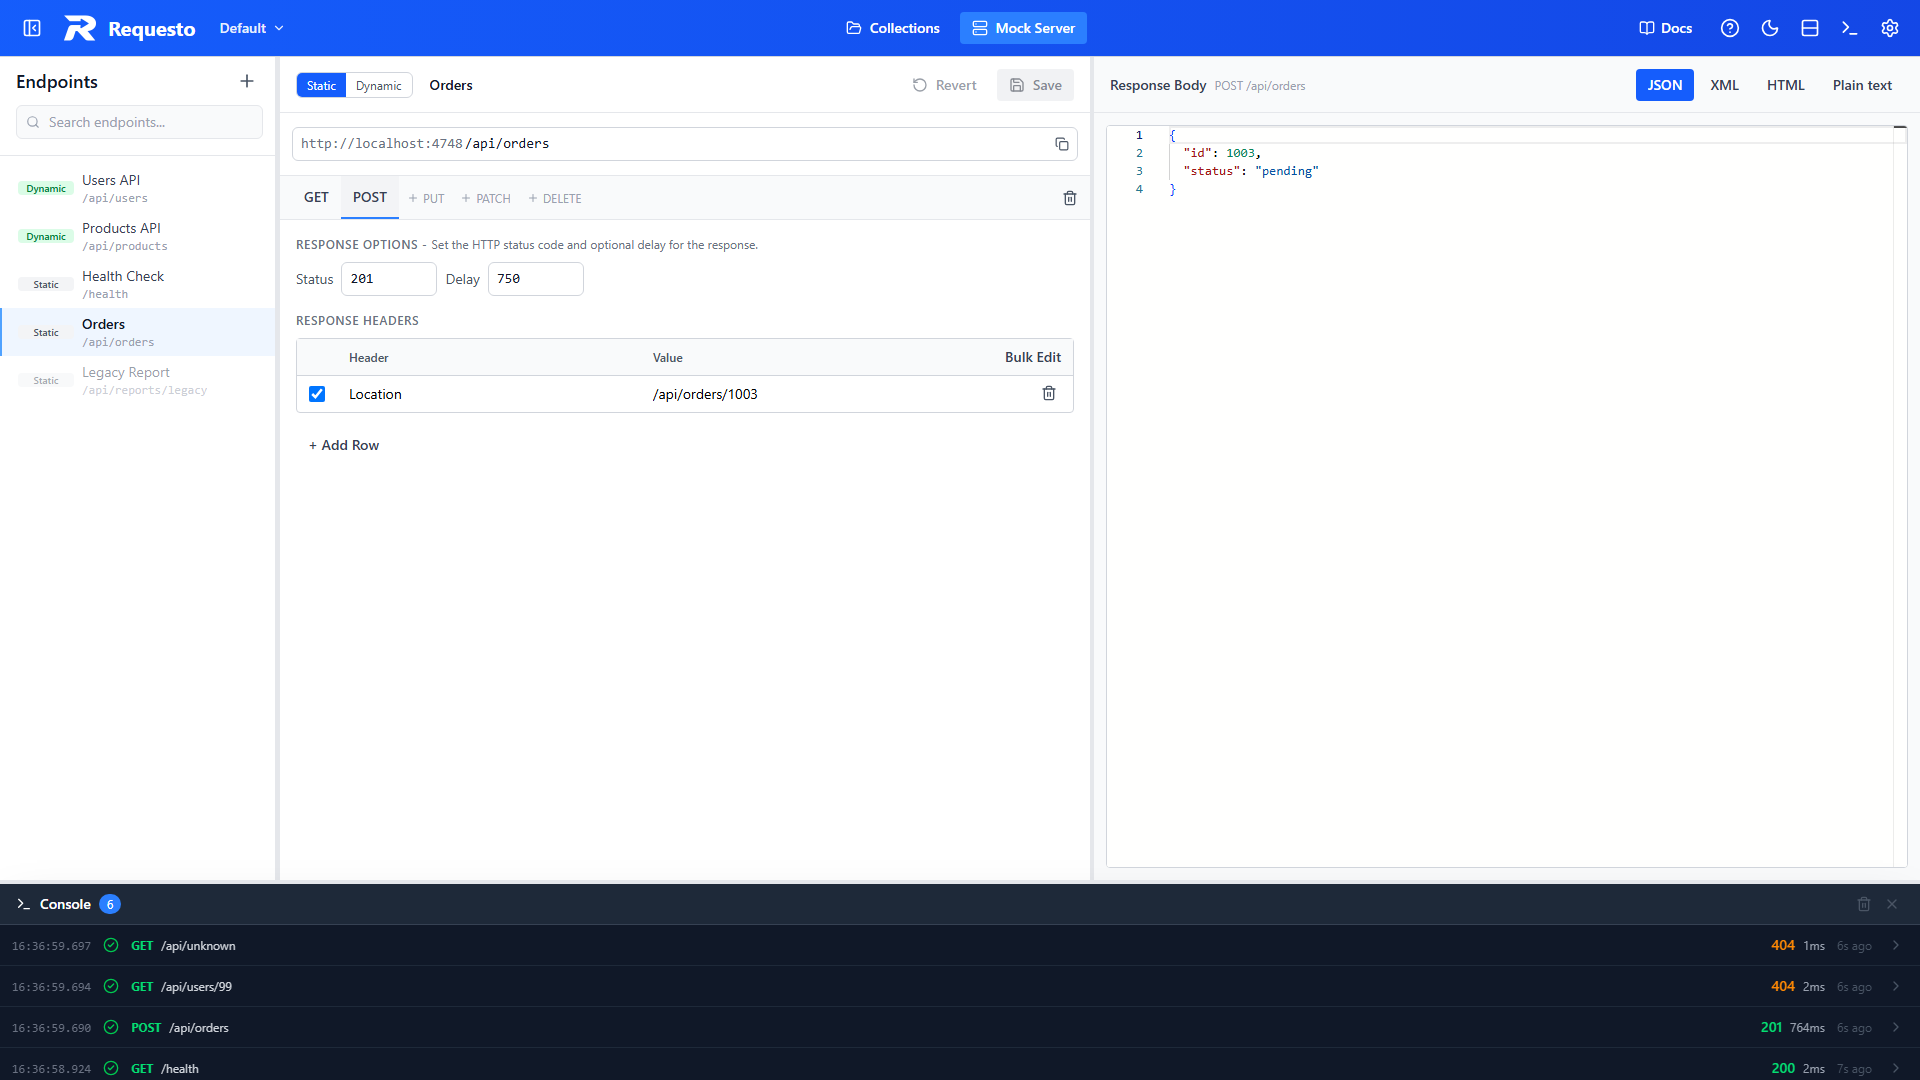Edit the Orders endpoint name
This screenshot has height=1080, width=1920.
pyautogui.click(x=451, y=85)
